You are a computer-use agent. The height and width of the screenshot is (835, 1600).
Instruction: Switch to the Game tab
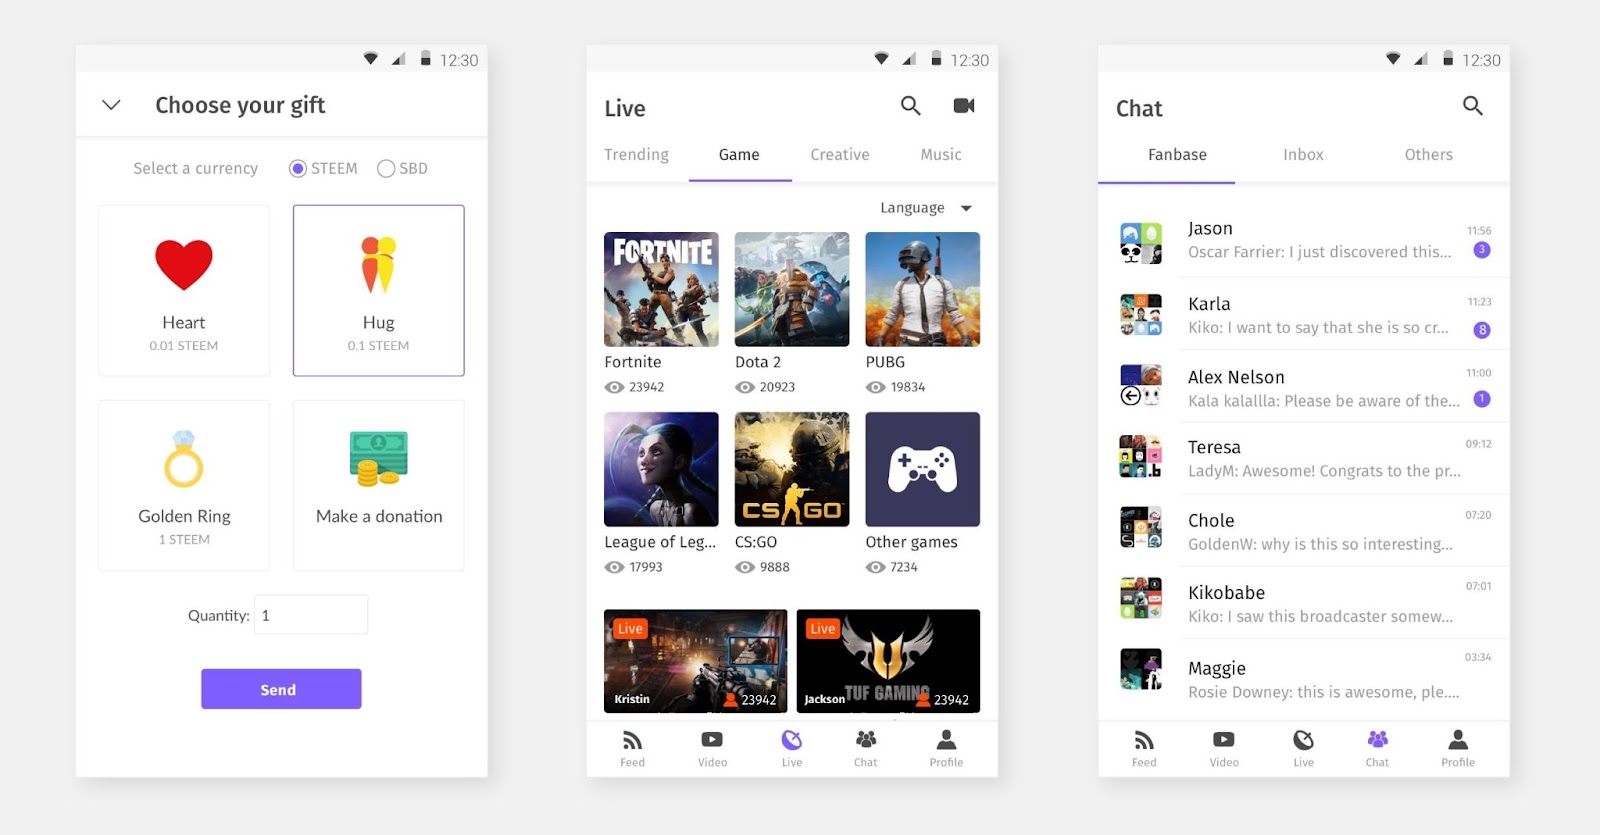click(x=739, y=155)
